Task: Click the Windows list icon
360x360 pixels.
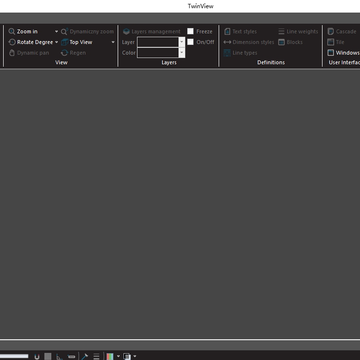Action: coord(331,53)
